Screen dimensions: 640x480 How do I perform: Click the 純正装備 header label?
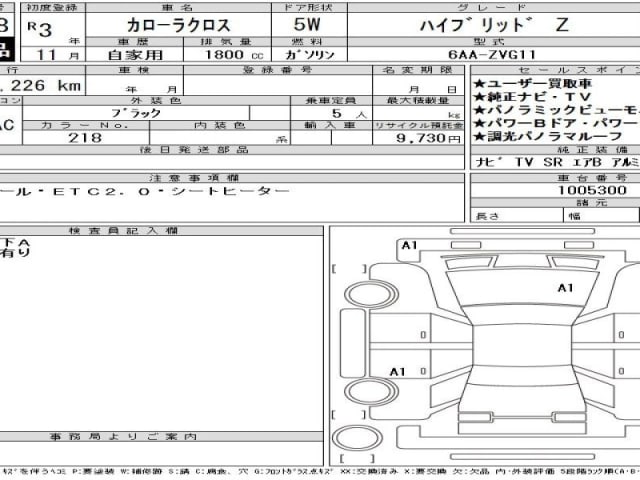click(x=593, y=150)
